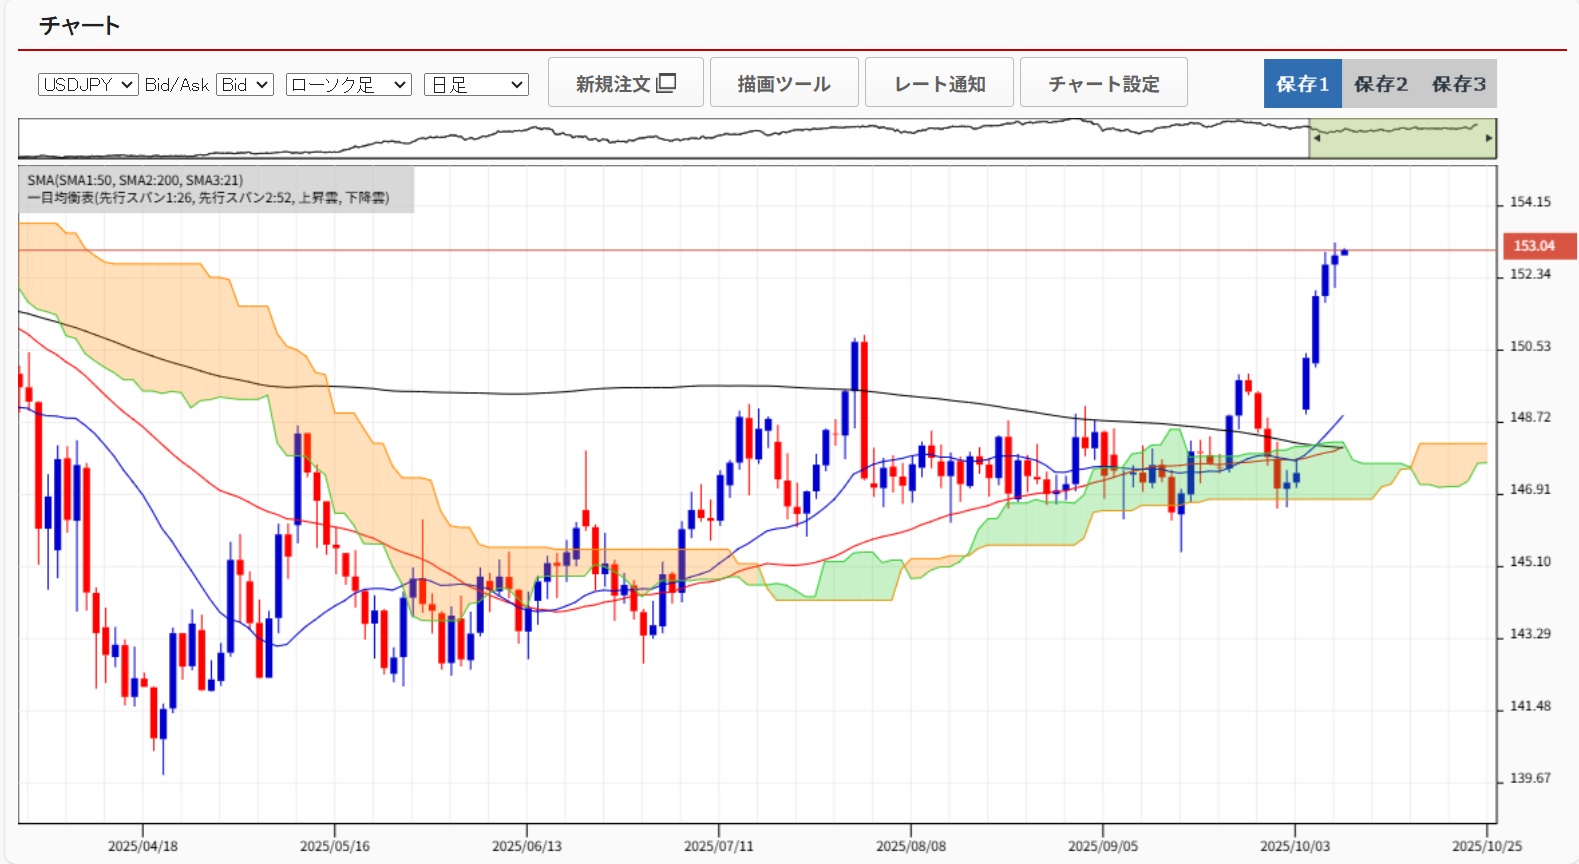The height and width of the screenshot is (864, 1579).
Task: Expand the Bid/Ask price type dropdown
Action: coord(245,85)
